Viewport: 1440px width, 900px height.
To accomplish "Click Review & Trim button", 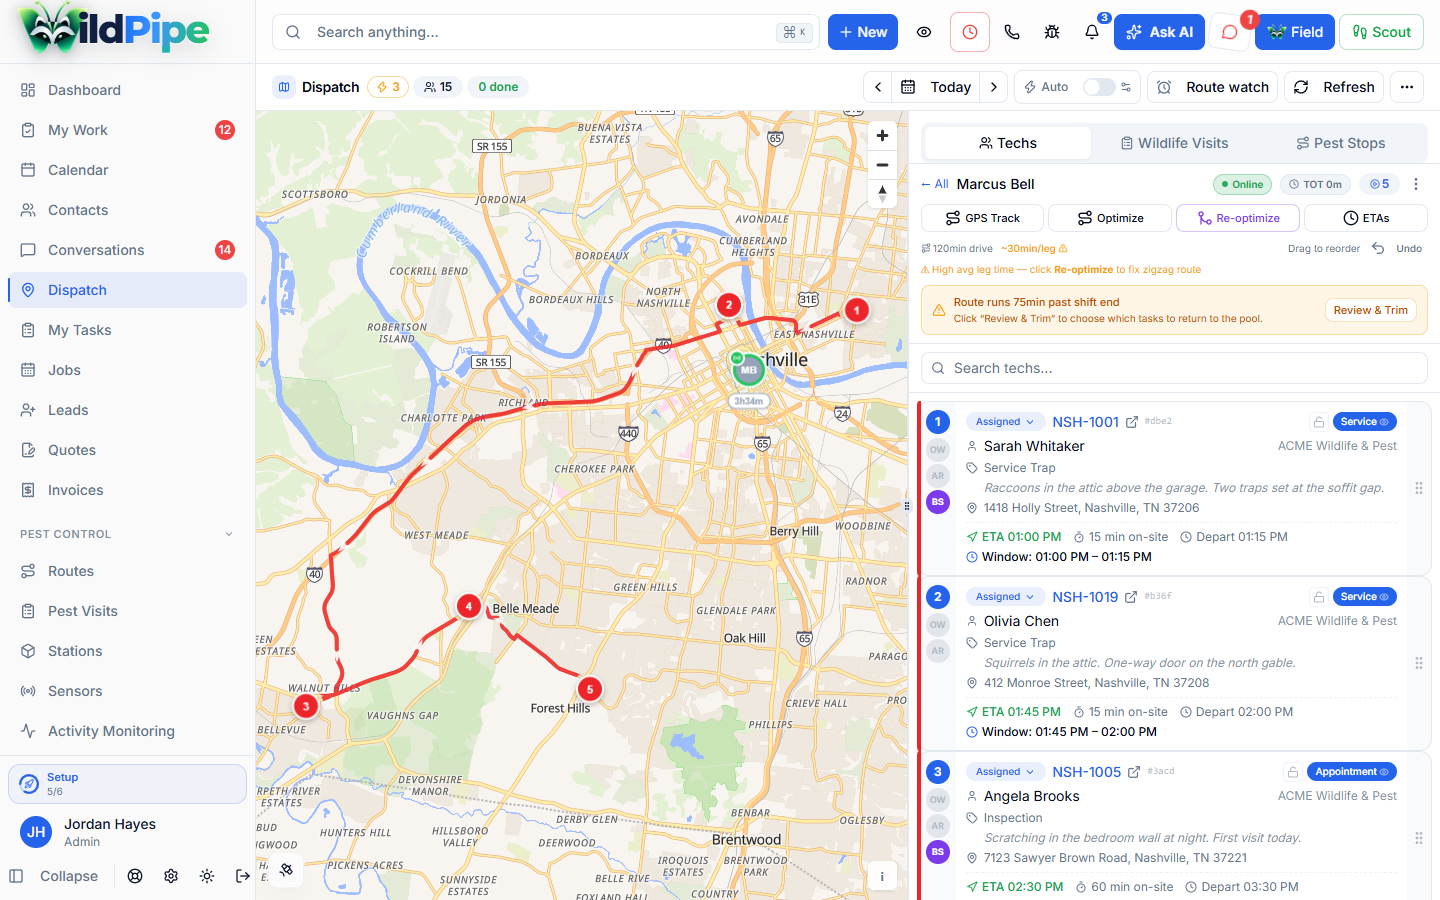I will click(1370, 310).
